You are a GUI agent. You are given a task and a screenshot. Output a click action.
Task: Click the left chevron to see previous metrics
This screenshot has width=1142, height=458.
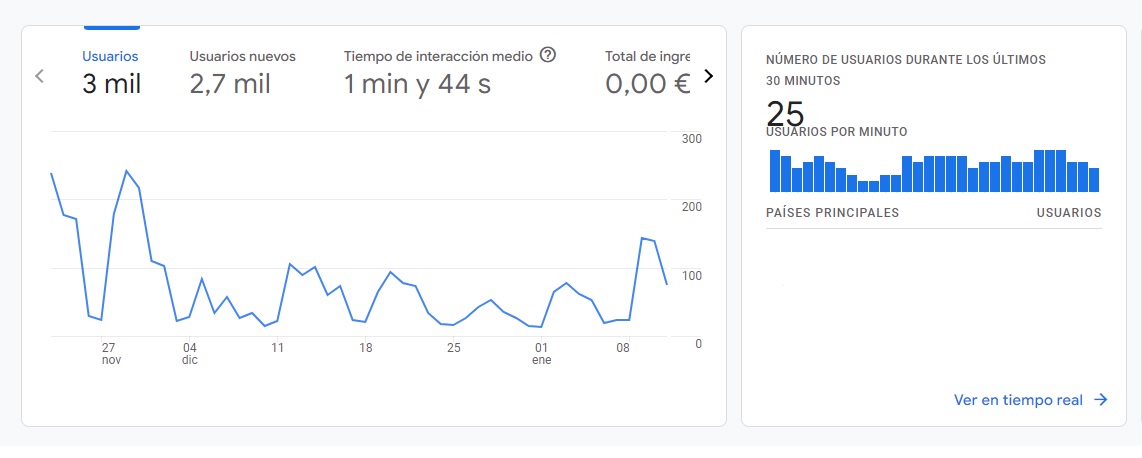[x=39, y=76]
